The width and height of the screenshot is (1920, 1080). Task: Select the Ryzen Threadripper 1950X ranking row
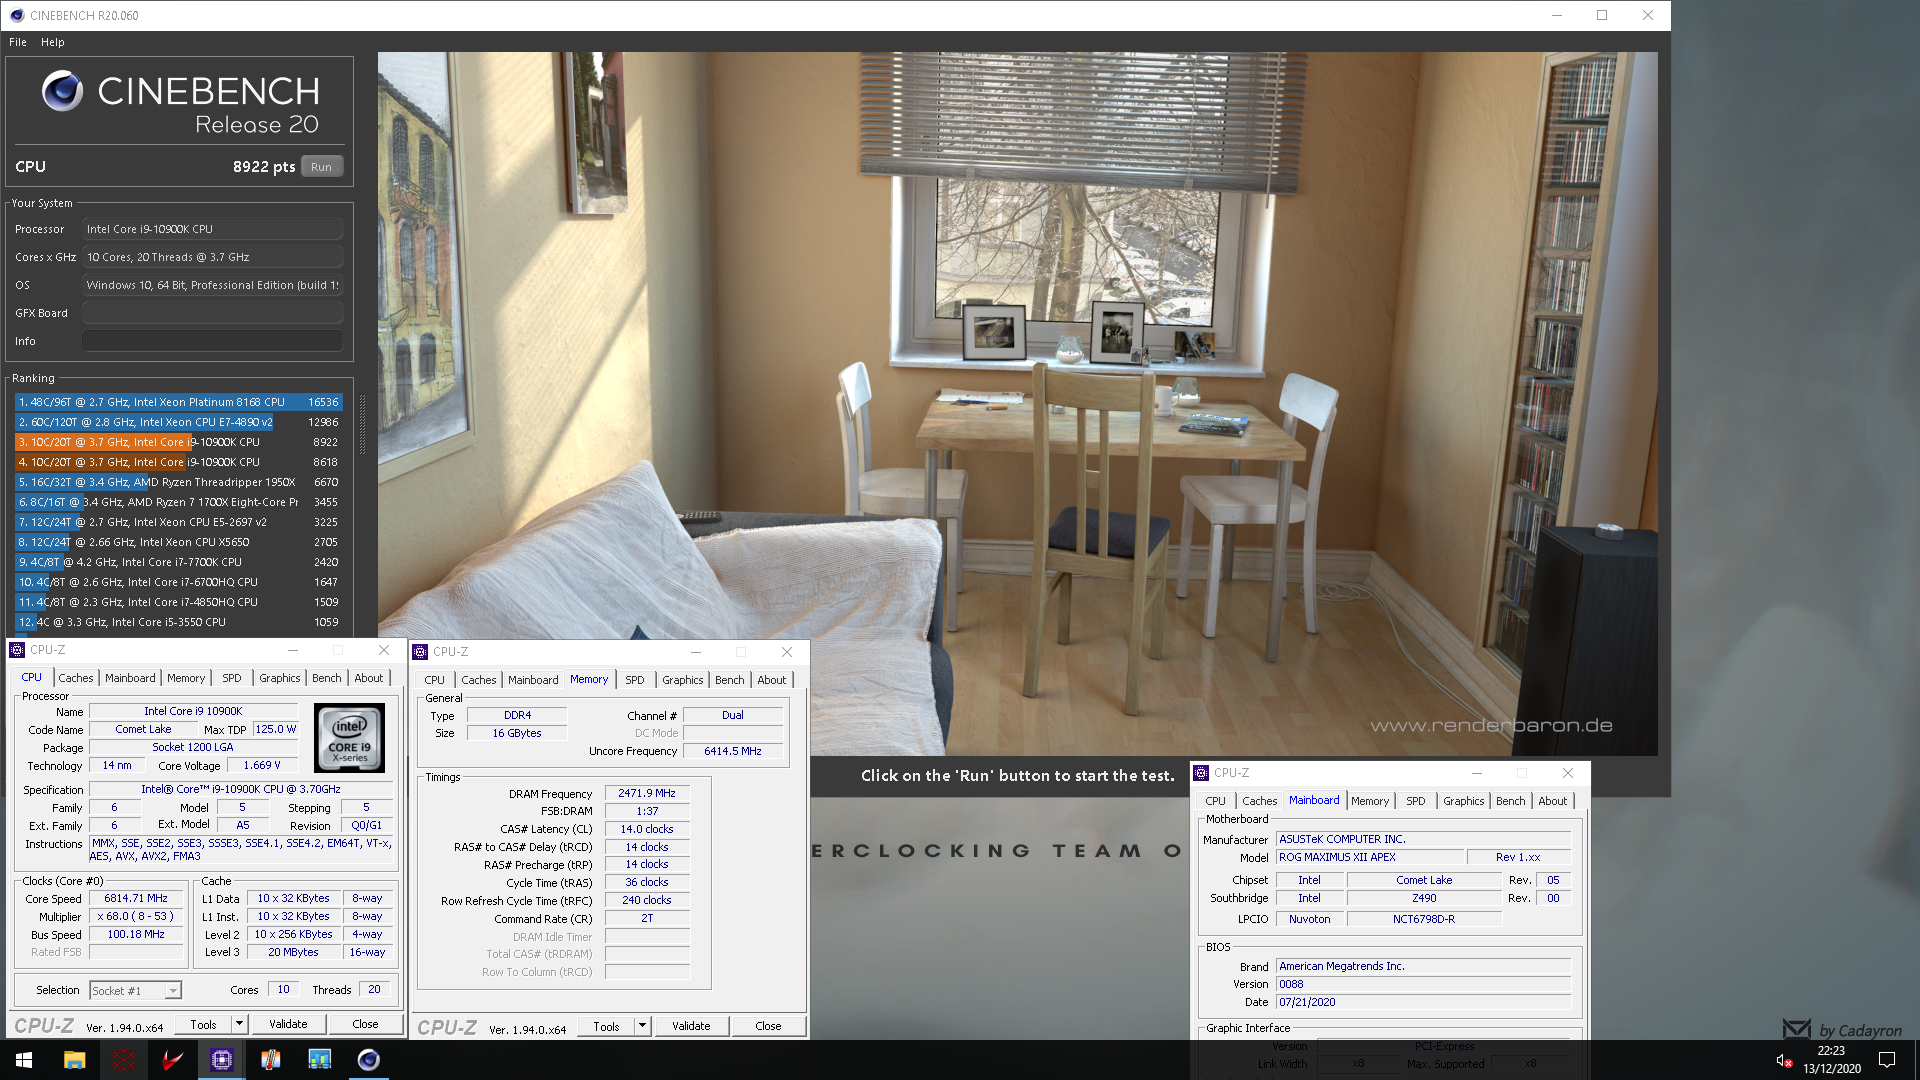click(x=179, y=482)
